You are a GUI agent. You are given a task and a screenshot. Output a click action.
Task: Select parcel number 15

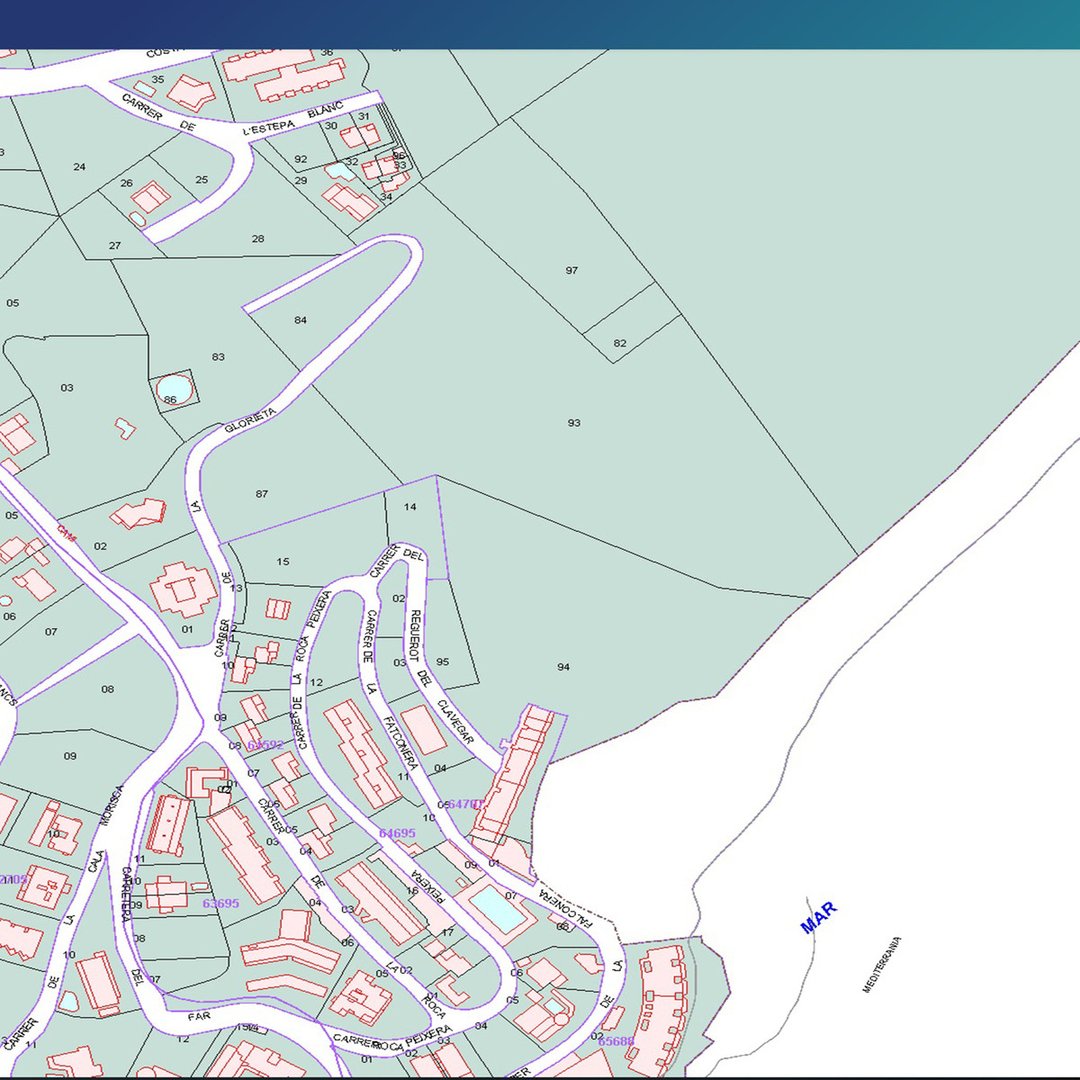[x=283, y=562]
